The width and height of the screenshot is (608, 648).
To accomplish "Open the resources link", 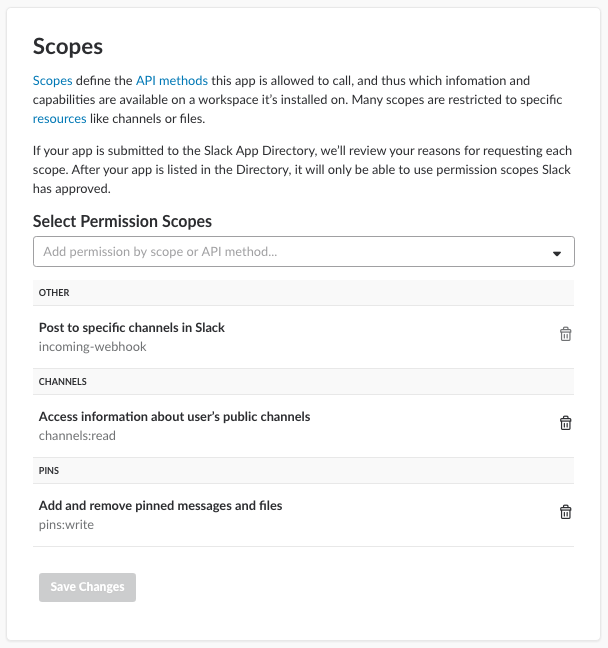I will [x=60, y=119].
